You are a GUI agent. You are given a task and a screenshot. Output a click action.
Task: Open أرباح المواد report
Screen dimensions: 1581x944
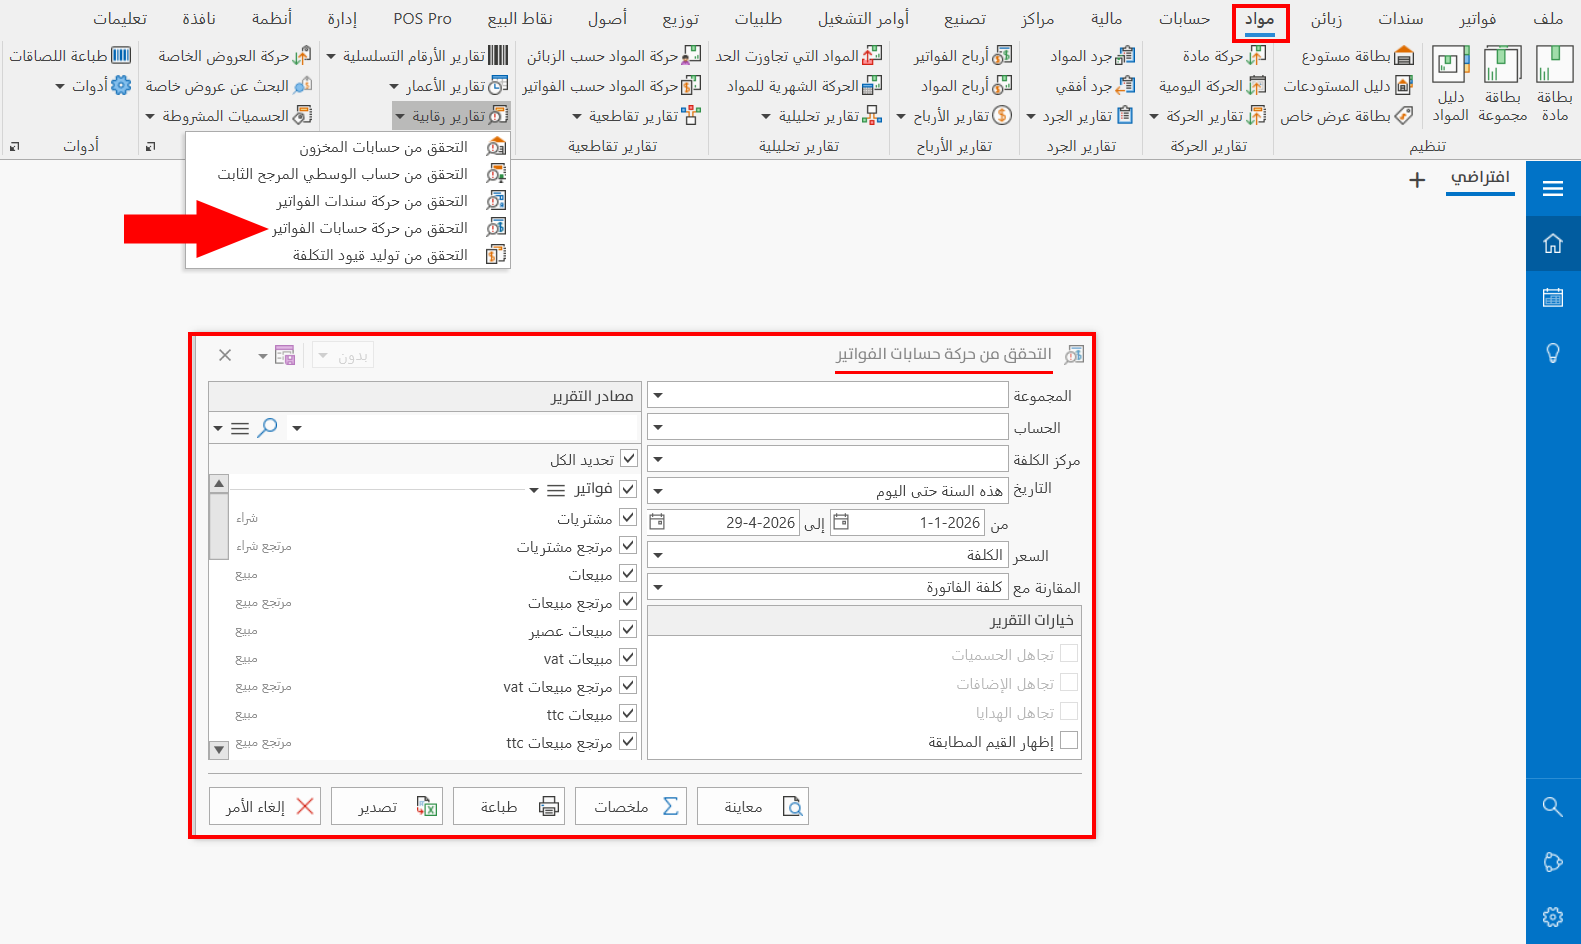coord(966,86)
